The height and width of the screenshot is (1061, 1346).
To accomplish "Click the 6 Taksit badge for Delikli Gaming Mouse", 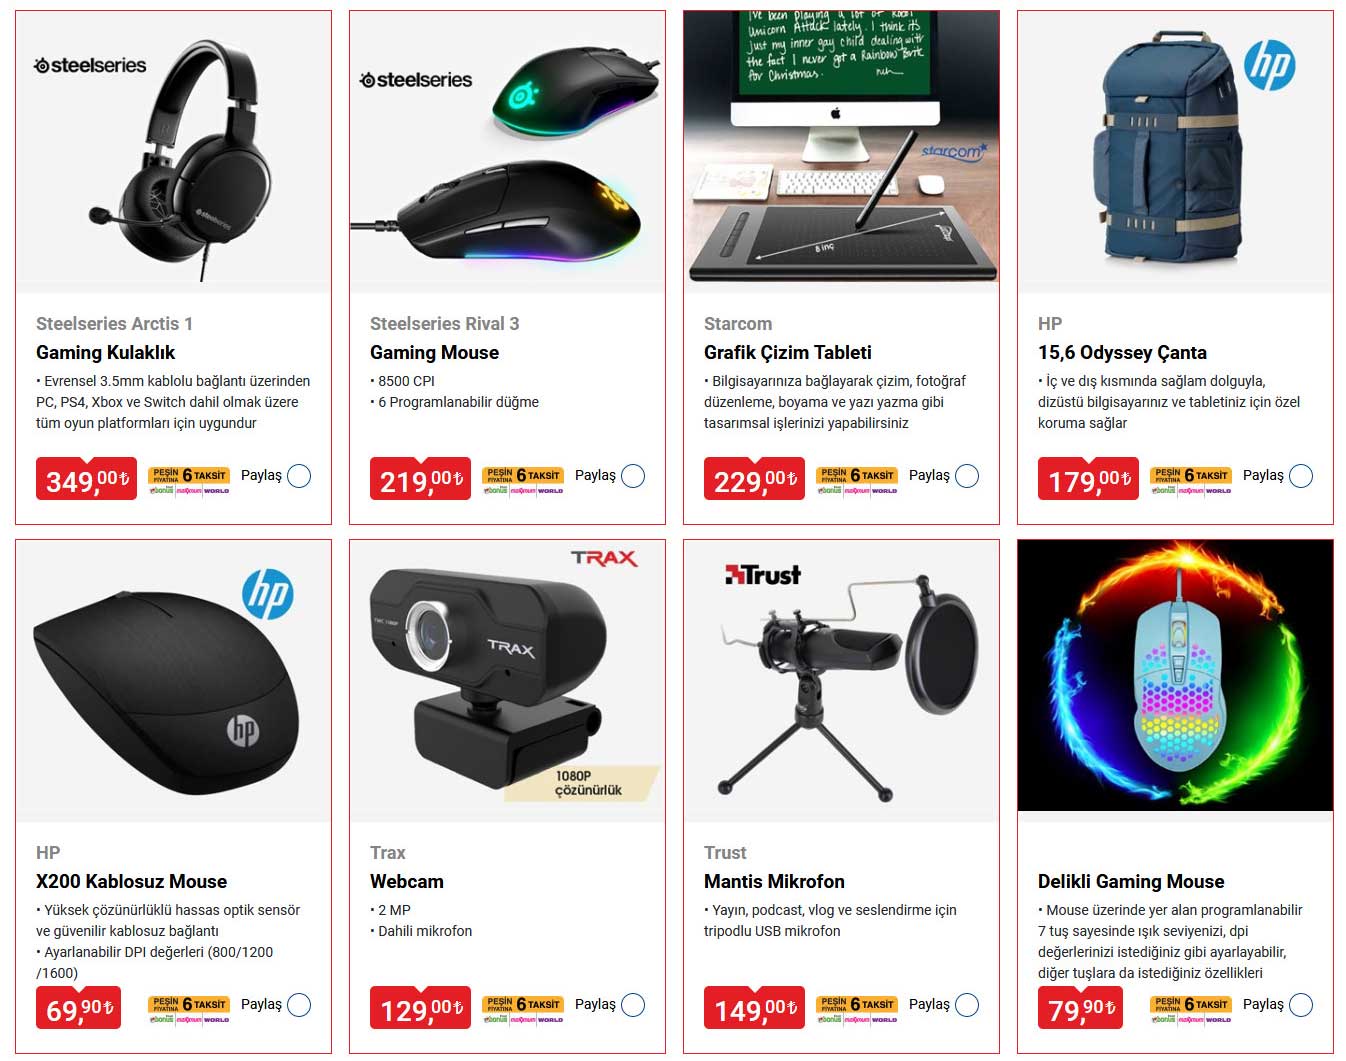I will tap(1191, 1009).
